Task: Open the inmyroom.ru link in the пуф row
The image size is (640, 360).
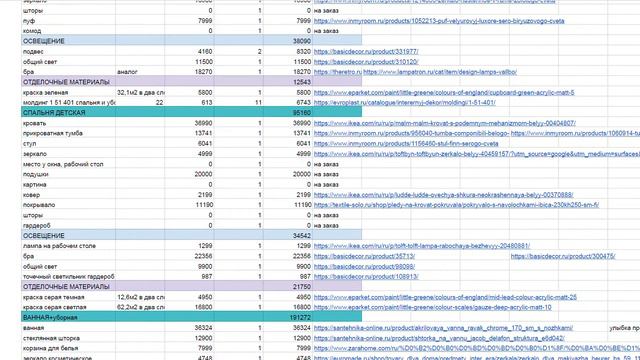Action: (439, 20)
